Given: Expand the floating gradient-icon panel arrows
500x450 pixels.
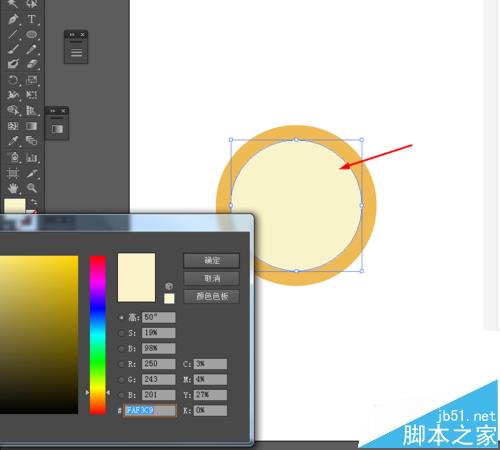Looking at the screenshot, I should [52, 111].
